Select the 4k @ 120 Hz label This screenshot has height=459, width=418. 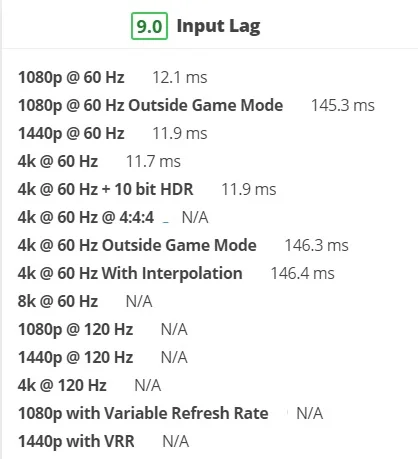[62, 385]
